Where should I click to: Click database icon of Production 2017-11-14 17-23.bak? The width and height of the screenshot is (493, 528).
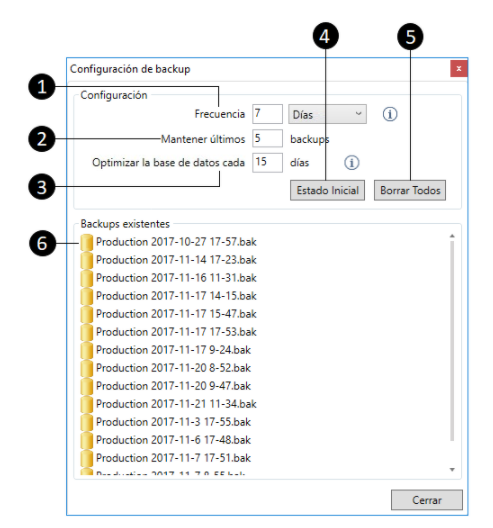(x=87, y=260)
